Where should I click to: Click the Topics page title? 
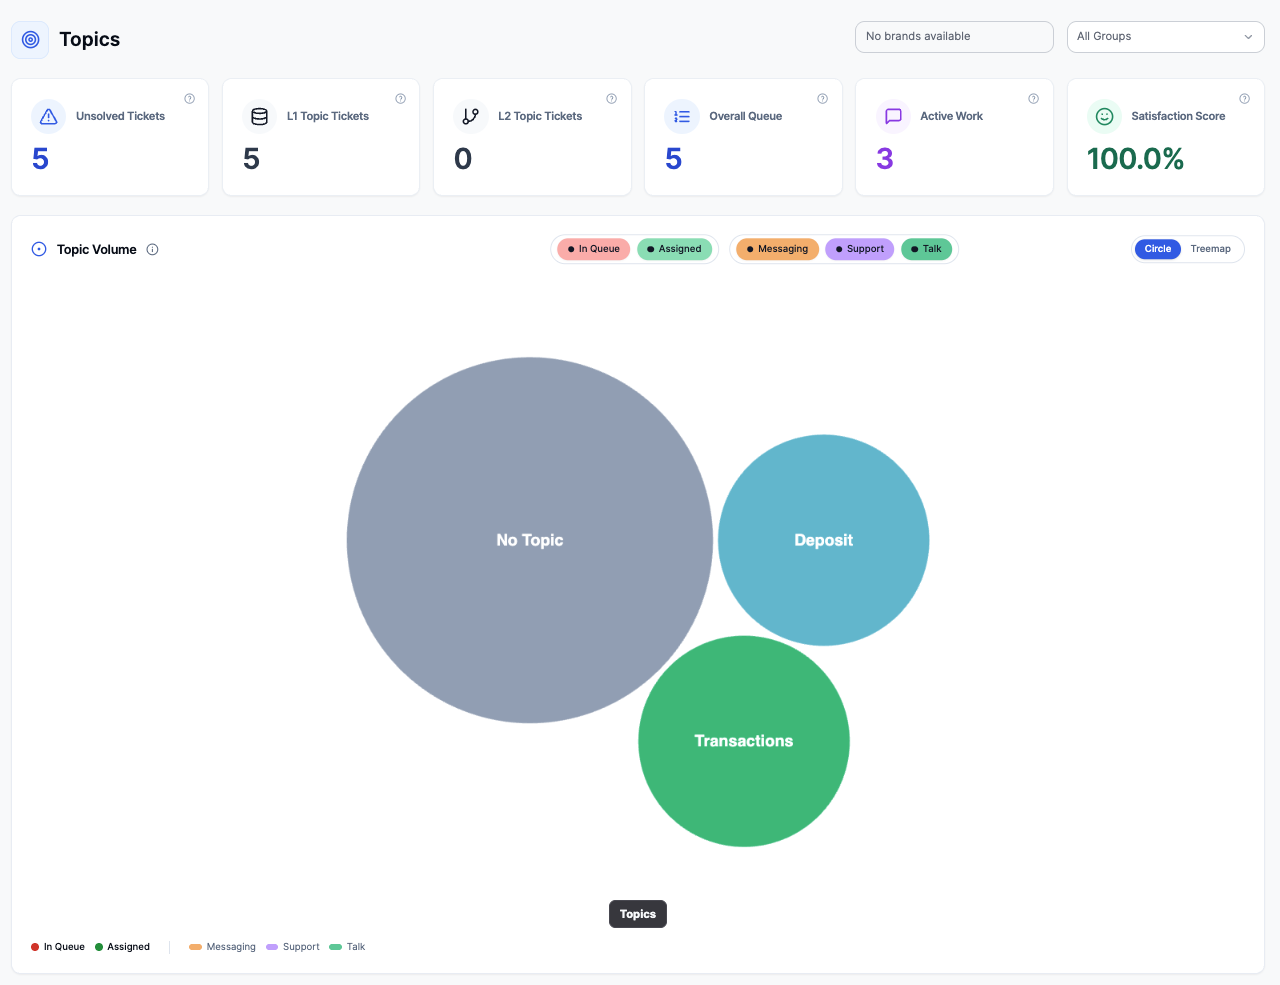(90, 39)
